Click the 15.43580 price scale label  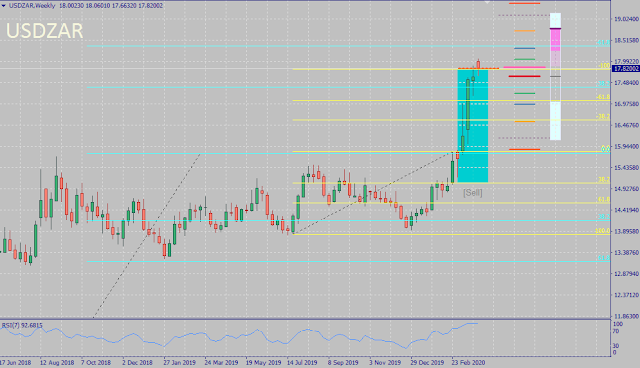[x=627, y=168]
